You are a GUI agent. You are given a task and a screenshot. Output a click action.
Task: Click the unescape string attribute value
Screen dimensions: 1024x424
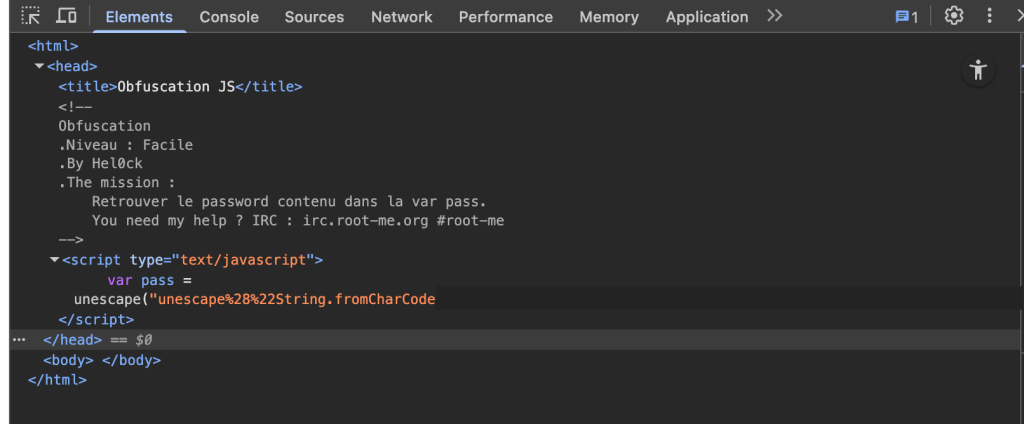293,299
